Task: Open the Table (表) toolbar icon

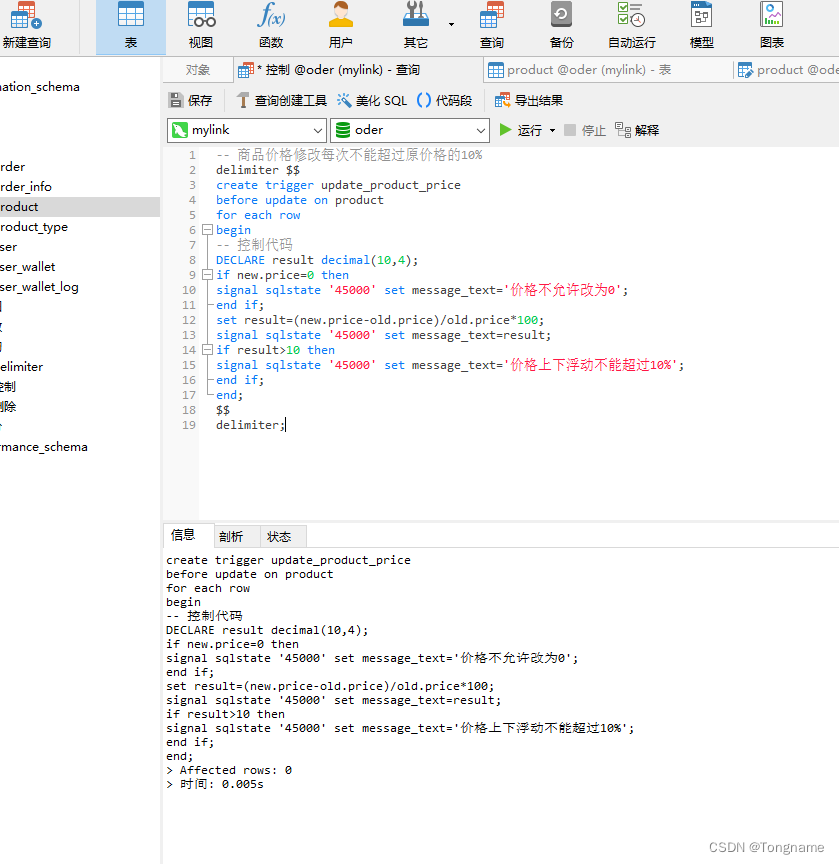Action: pyautogui.click(x=131, y=26)
